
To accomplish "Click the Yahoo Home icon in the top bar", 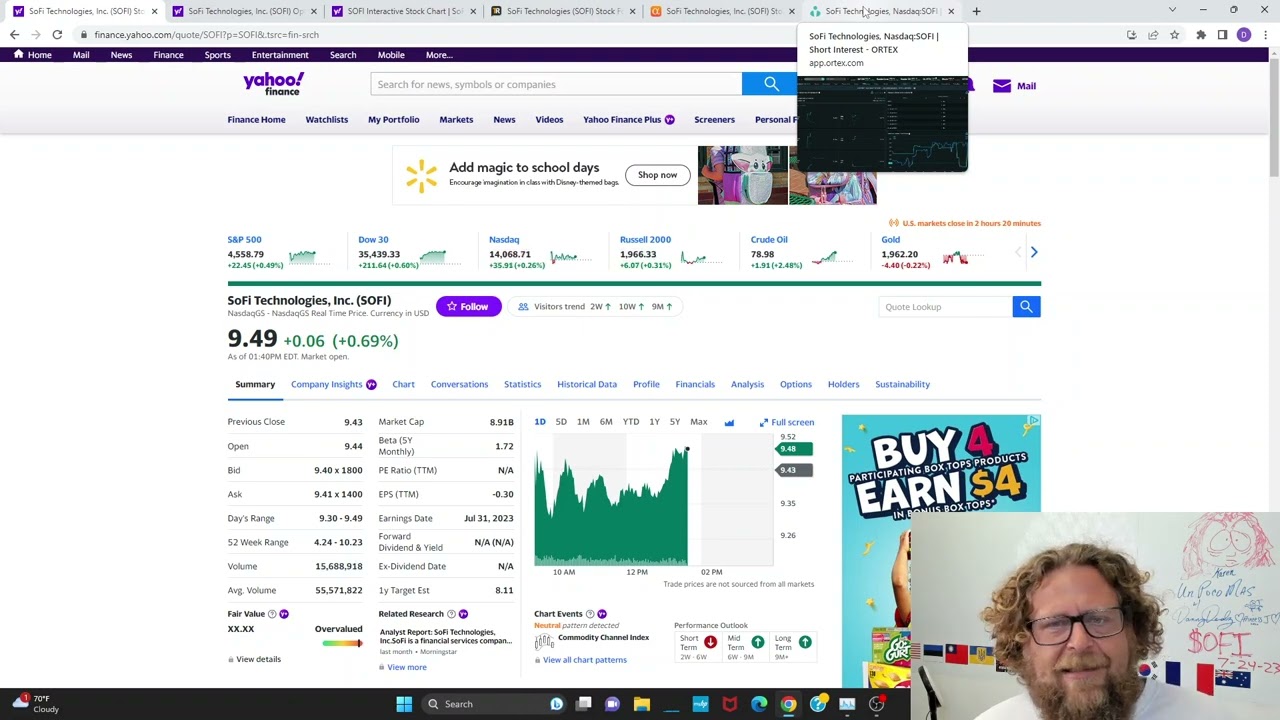I will click(x=18, y=55).
